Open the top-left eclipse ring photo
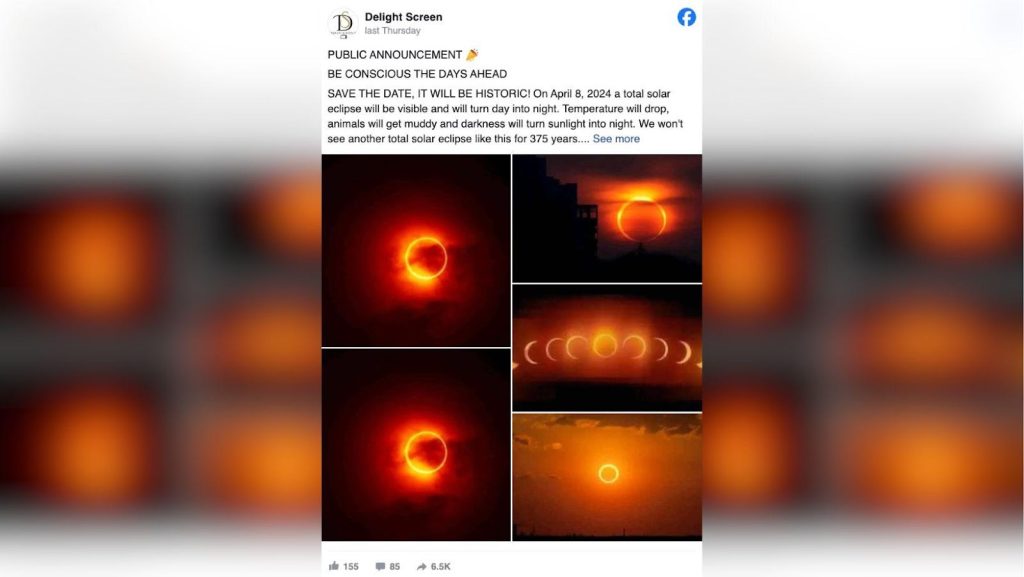1024x577 pixels. 416,251
